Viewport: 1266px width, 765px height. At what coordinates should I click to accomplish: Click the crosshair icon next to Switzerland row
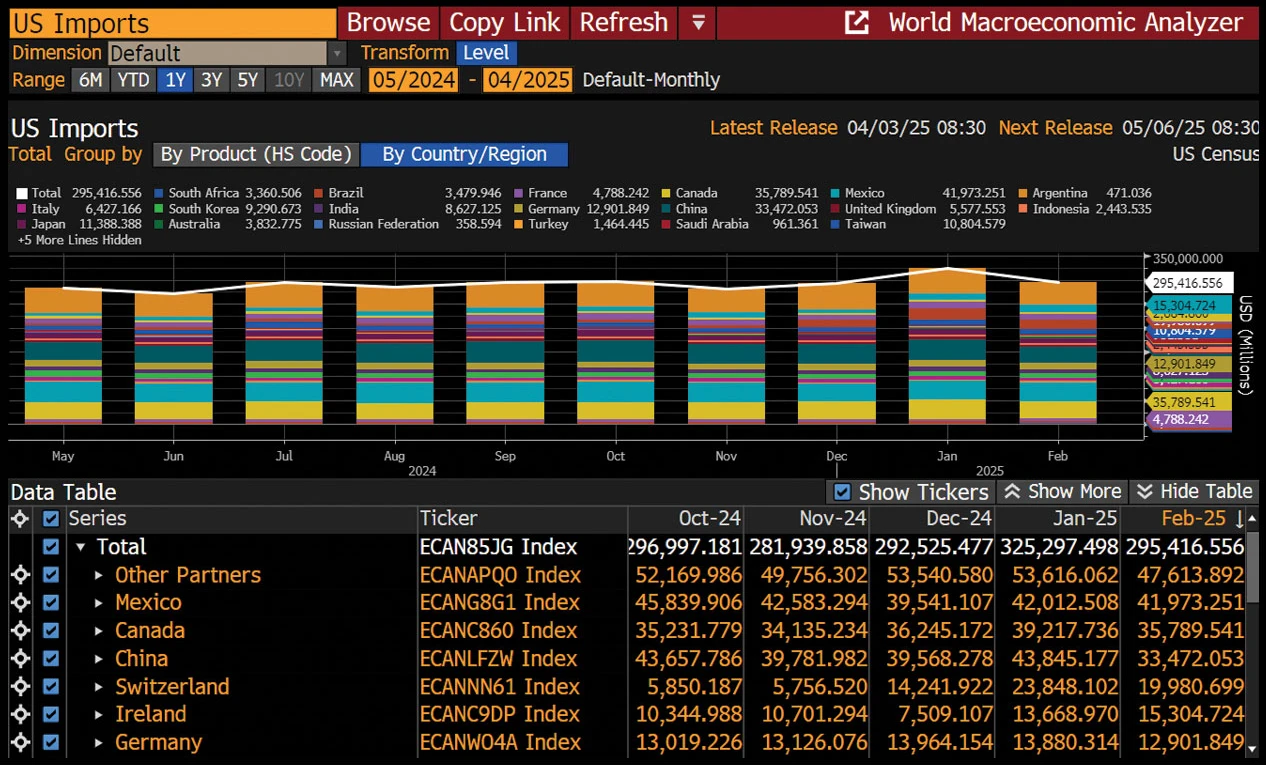(20, 687)
